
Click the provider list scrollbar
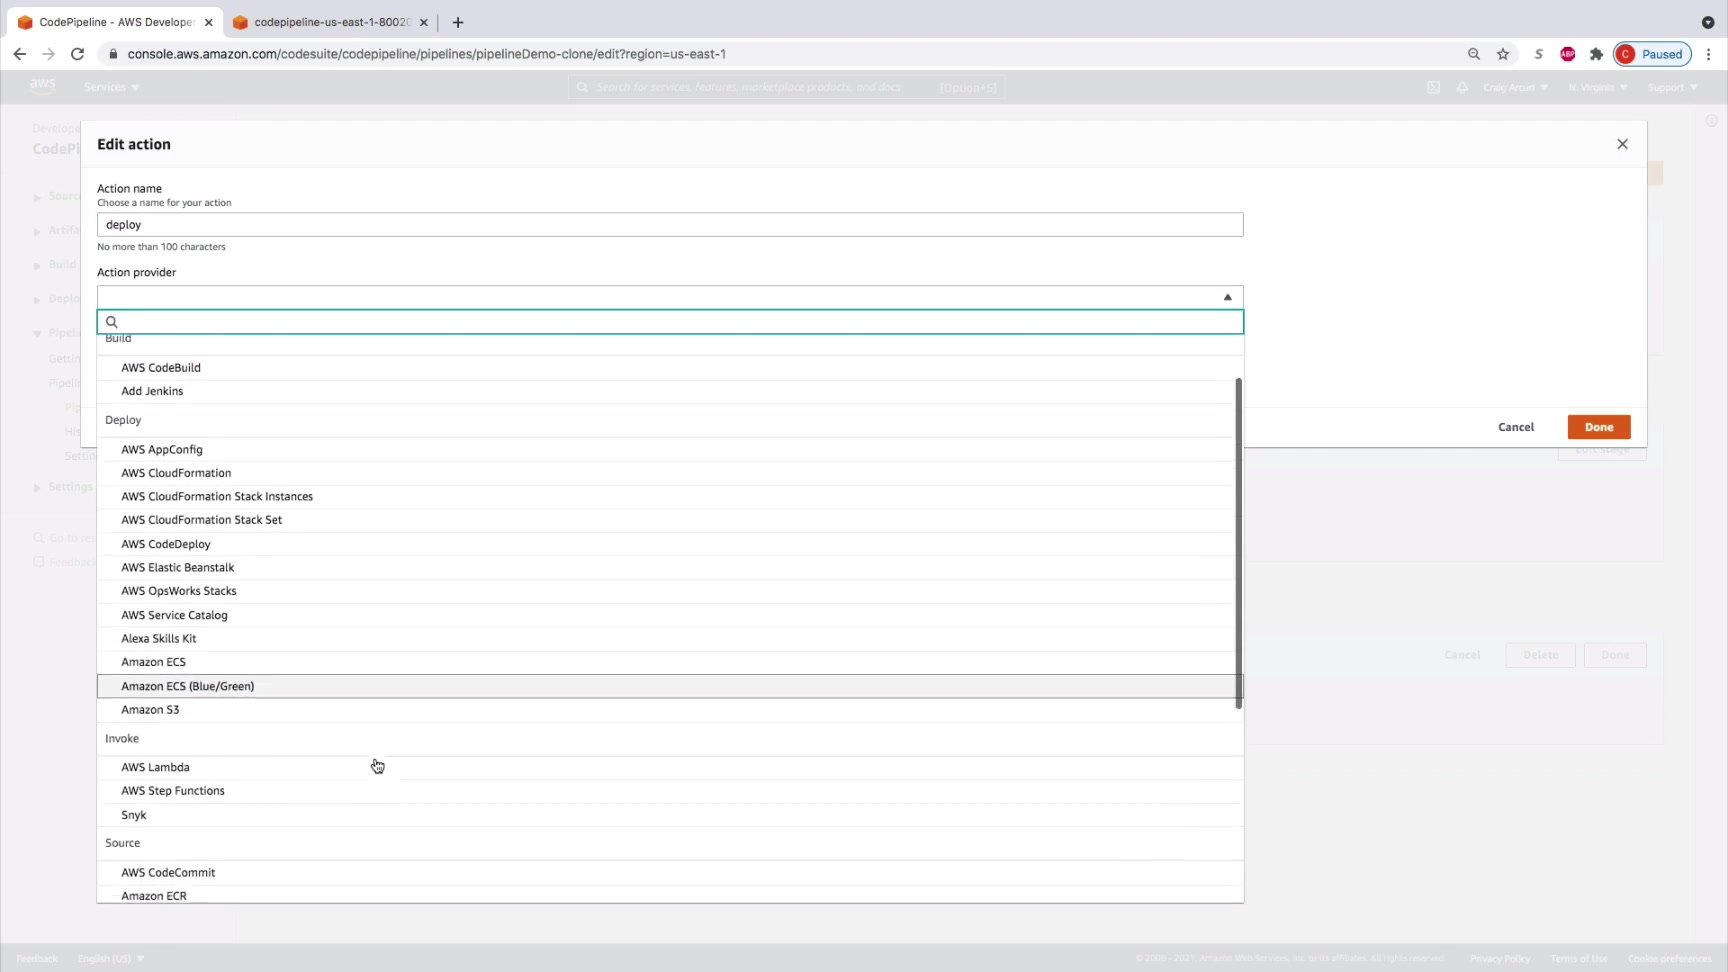(1239, 543)
